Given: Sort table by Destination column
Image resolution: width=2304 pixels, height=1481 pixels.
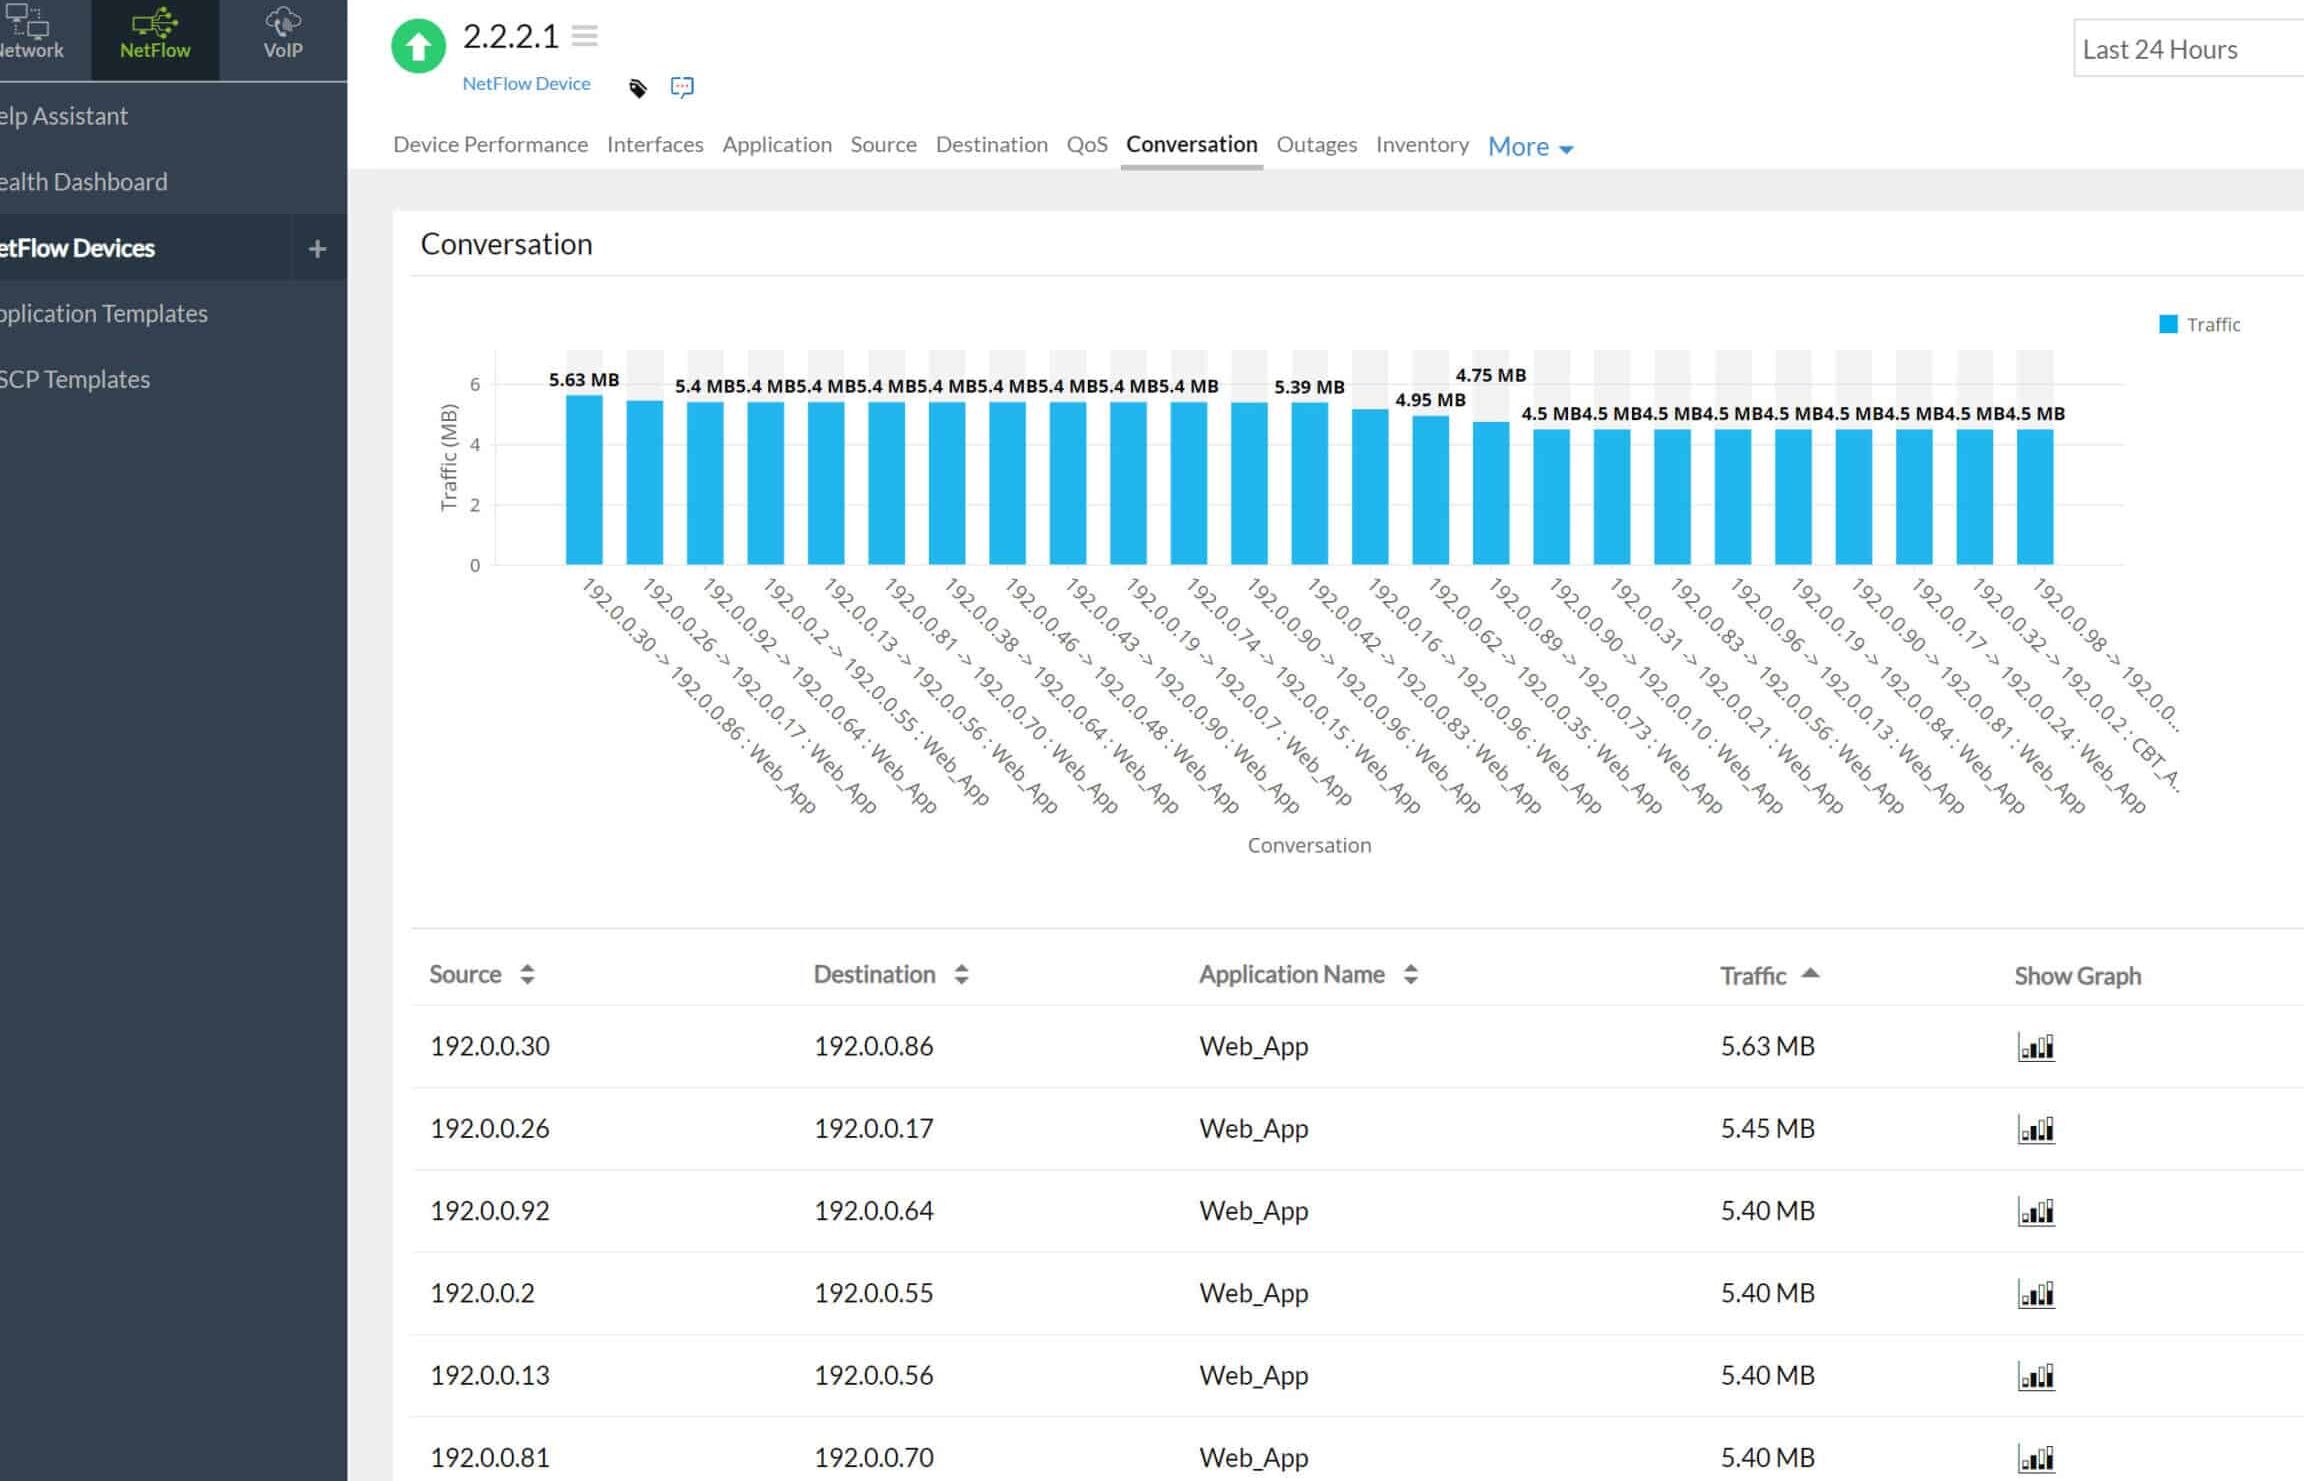Looking at the screenshot, I should [961, 974].
